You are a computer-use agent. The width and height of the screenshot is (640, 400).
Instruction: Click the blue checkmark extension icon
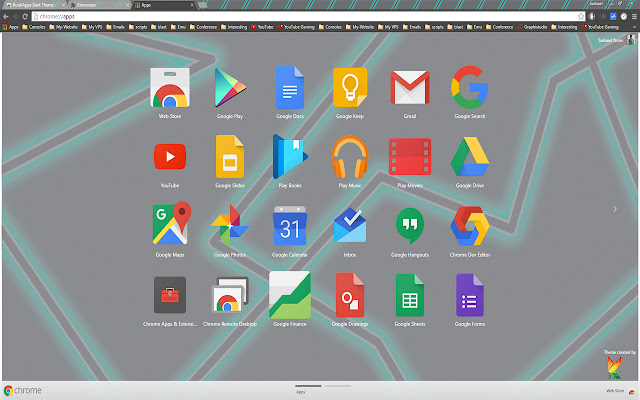613,16
